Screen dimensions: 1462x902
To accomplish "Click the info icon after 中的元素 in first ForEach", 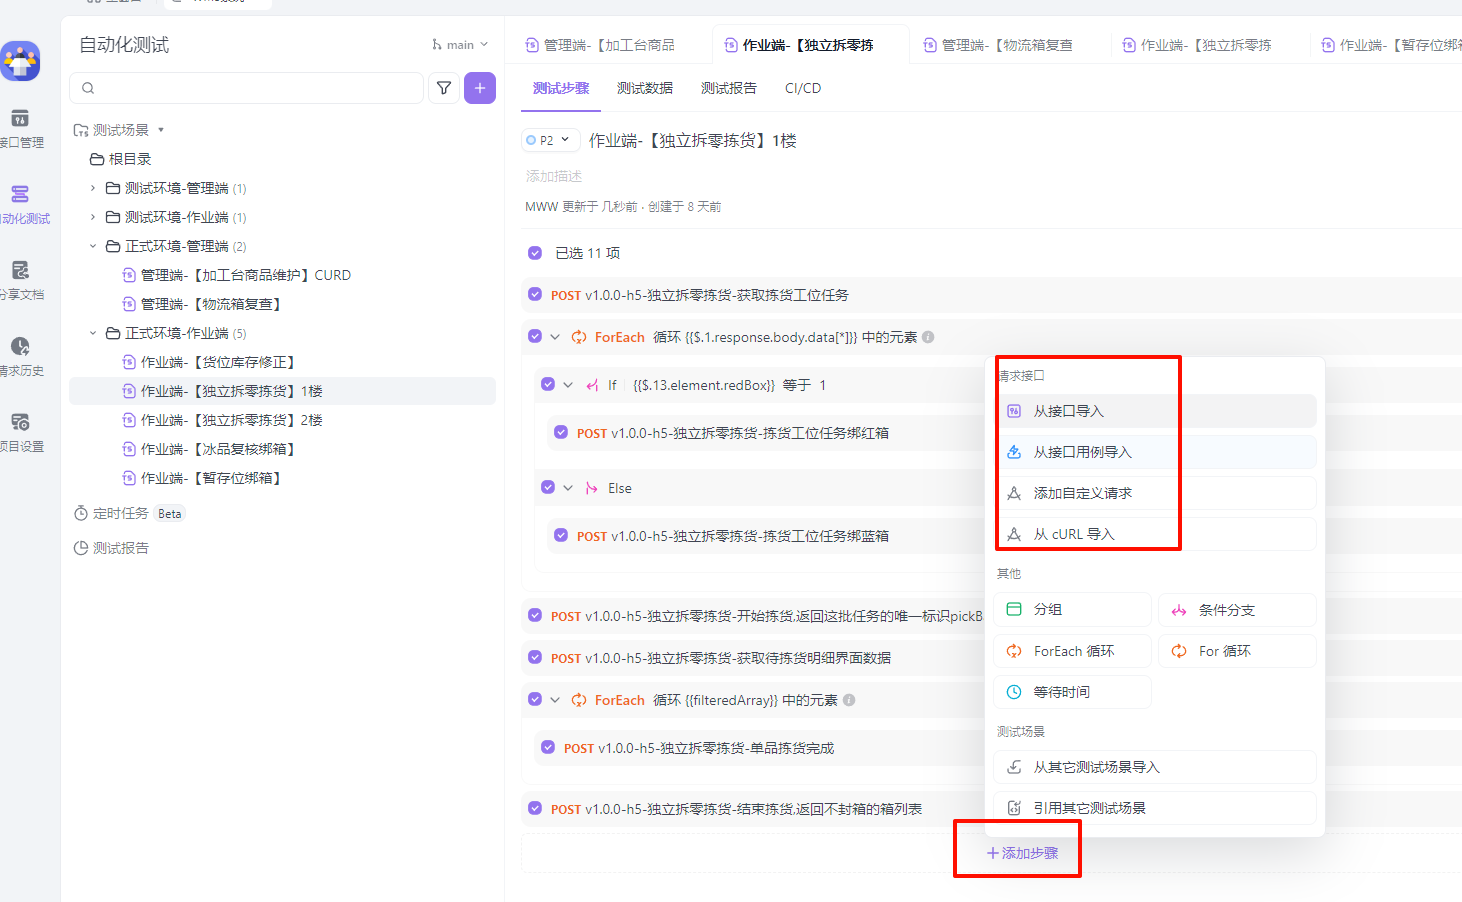I will [x=928, y=337].
